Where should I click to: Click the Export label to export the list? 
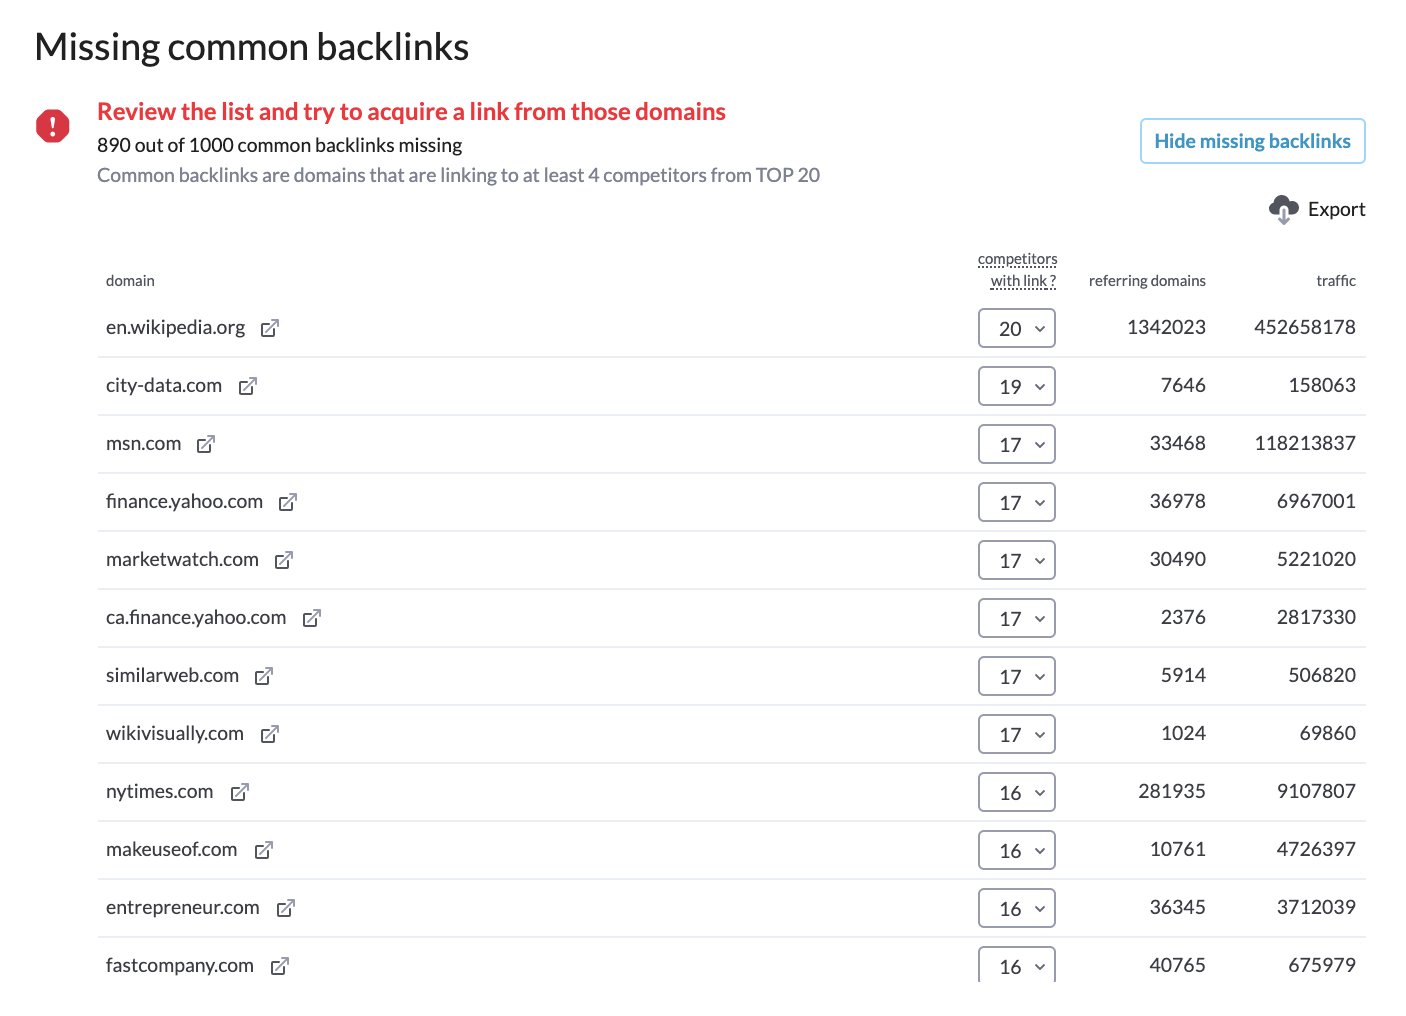click(1337, 209)
